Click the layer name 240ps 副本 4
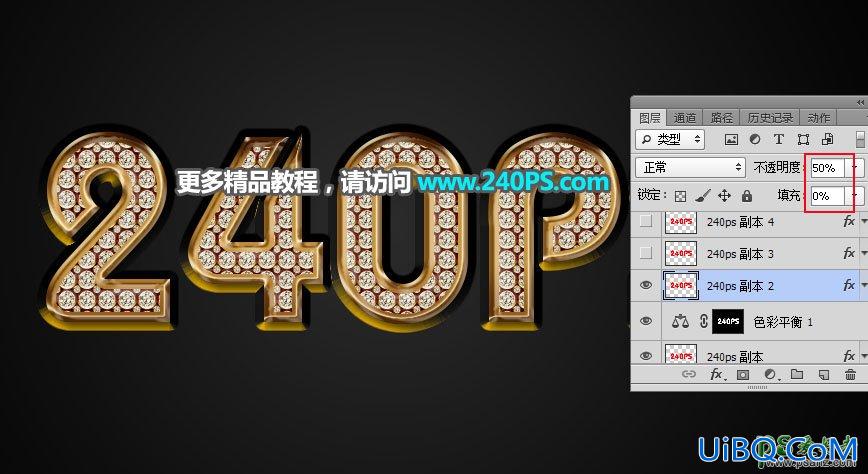 click(741, 222)
